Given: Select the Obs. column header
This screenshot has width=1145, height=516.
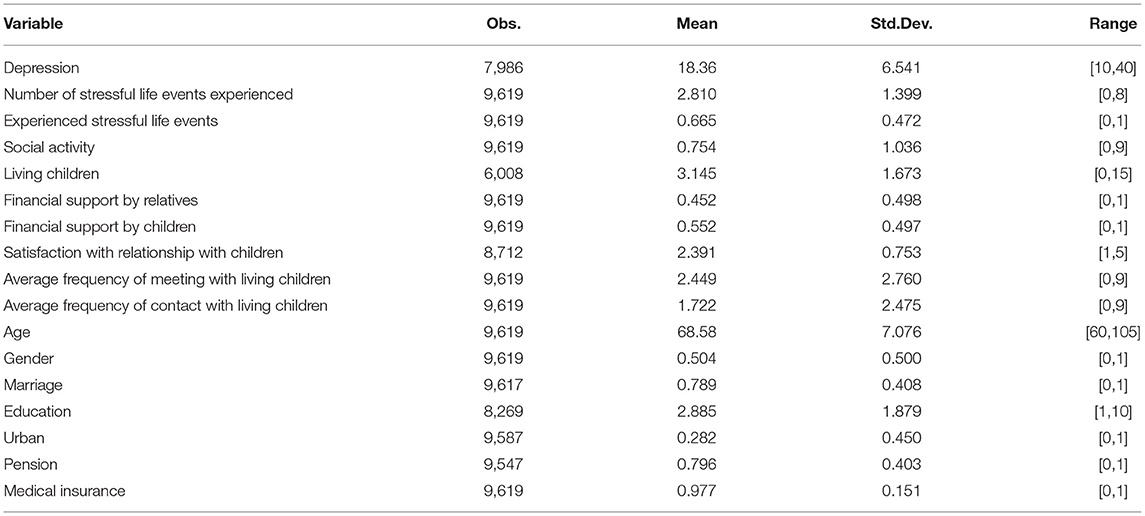Looking at the screenshot, I should pos(505,24).
